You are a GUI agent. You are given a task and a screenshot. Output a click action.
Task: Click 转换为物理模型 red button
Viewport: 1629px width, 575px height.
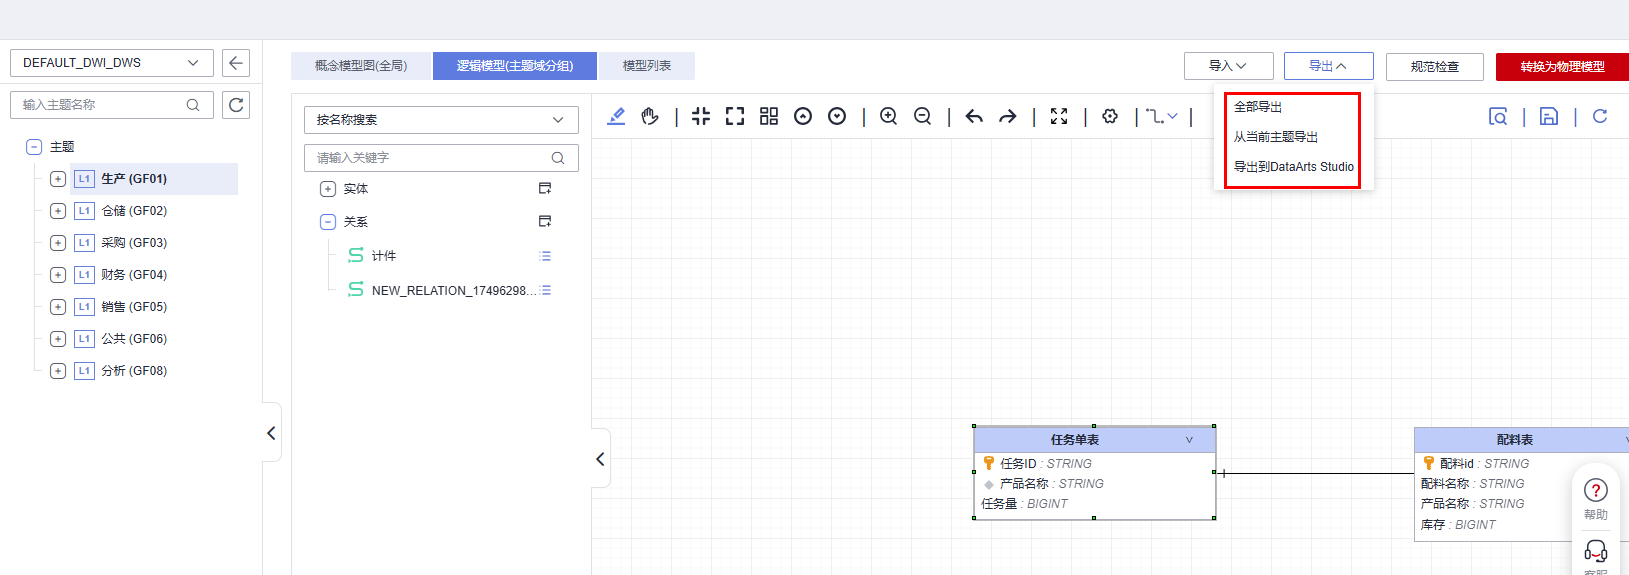pyautogui.click(x=1562, y=67)
